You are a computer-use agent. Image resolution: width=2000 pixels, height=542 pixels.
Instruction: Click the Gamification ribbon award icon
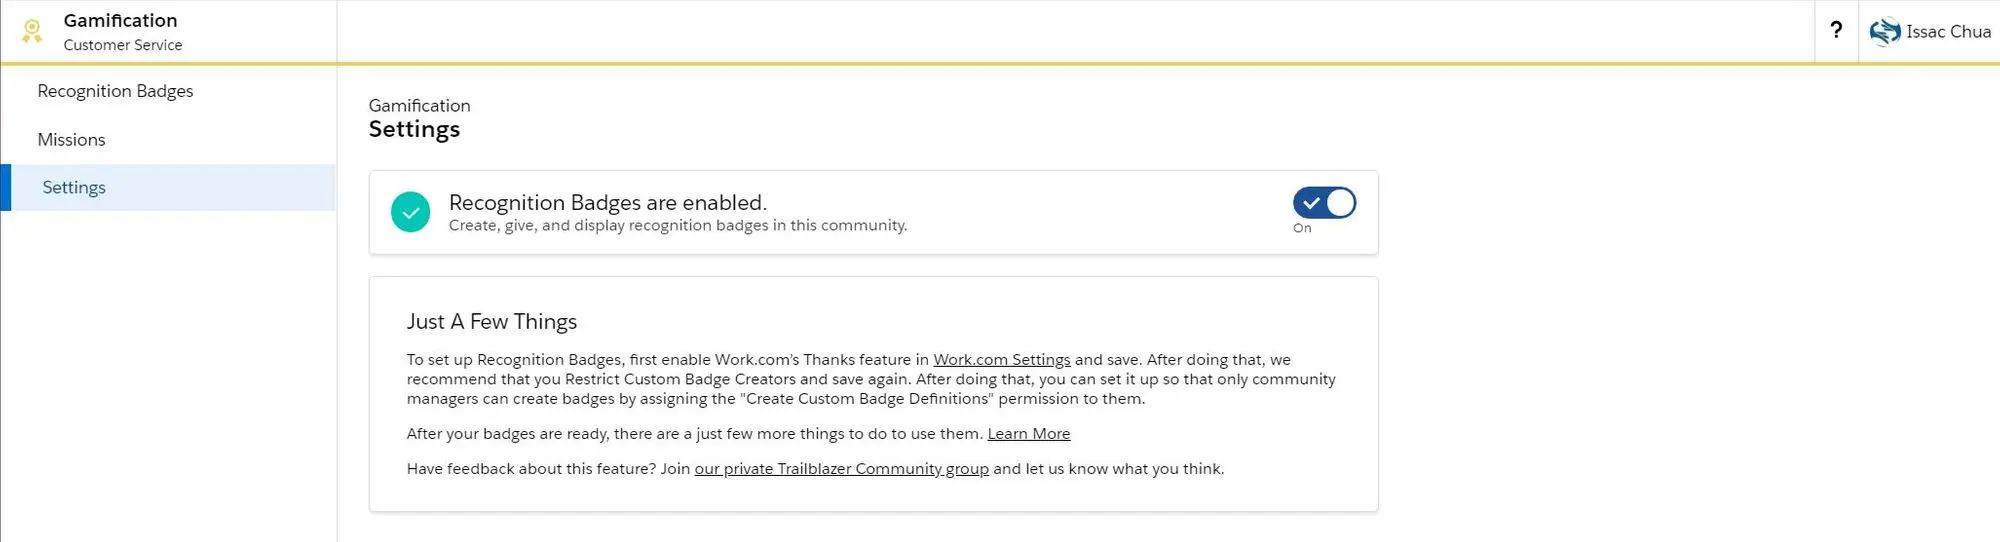point(32,31)
